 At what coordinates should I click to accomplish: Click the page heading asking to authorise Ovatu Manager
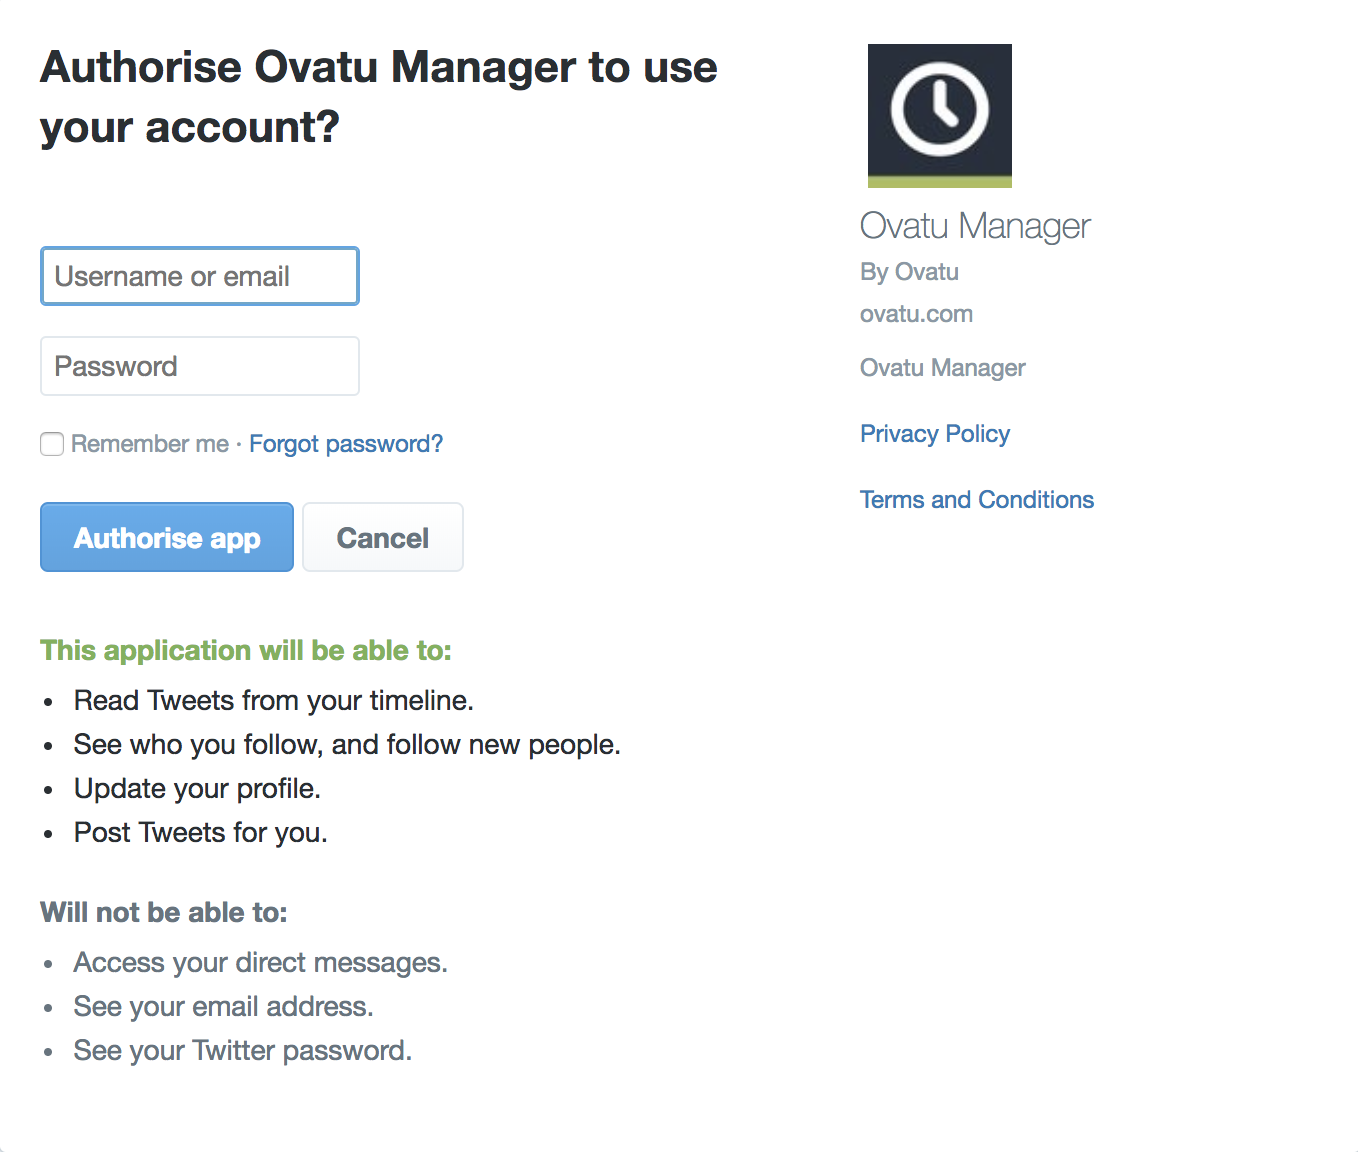[378, 96]
